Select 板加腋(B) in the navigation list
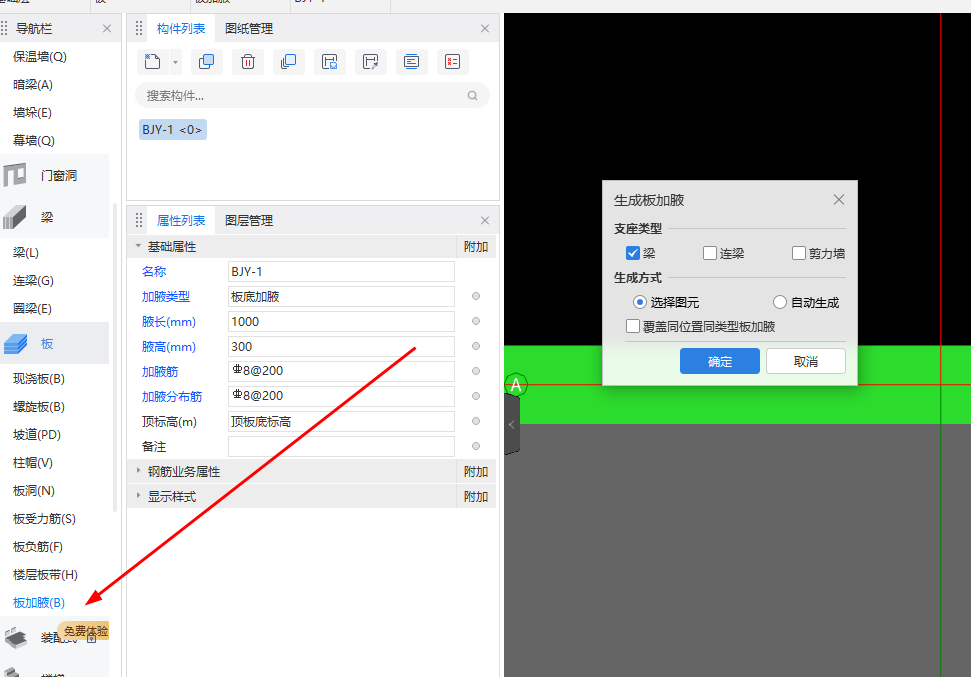Image resolution: width=971 pixels, height=677 pixels. coord(39,603)
